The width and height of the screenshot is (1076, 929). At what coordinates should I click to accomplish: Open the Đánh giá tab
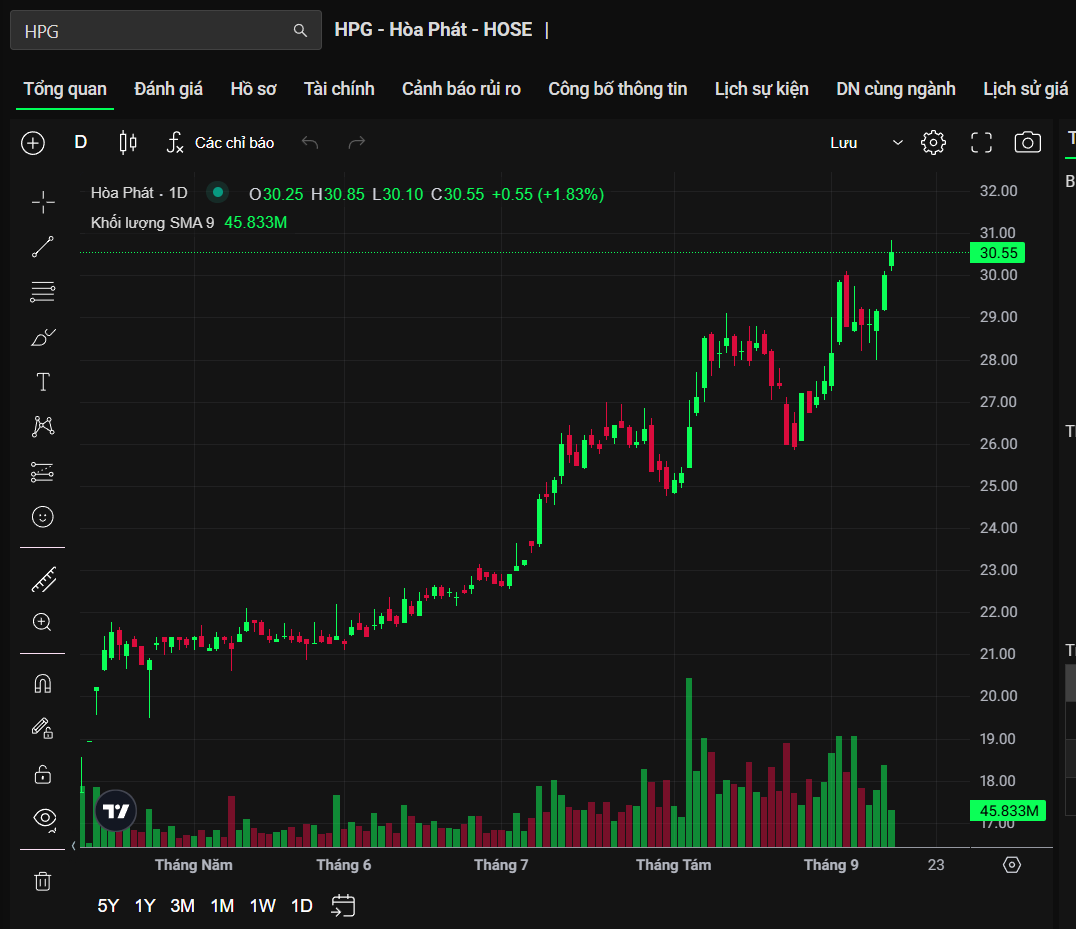[168, 89]
